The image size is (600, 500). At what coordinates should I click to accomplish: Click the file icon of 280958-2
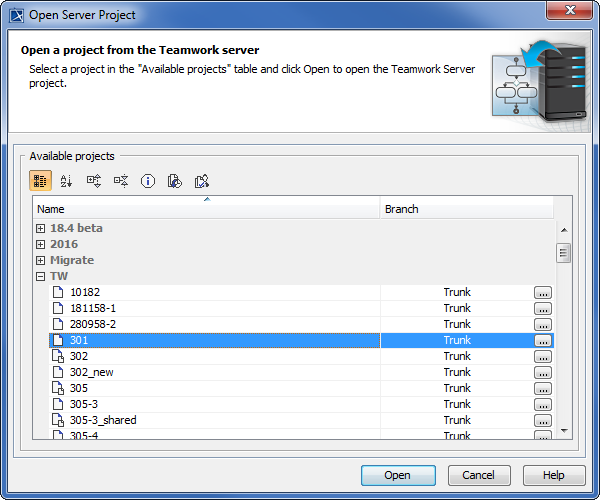point(58,324)
